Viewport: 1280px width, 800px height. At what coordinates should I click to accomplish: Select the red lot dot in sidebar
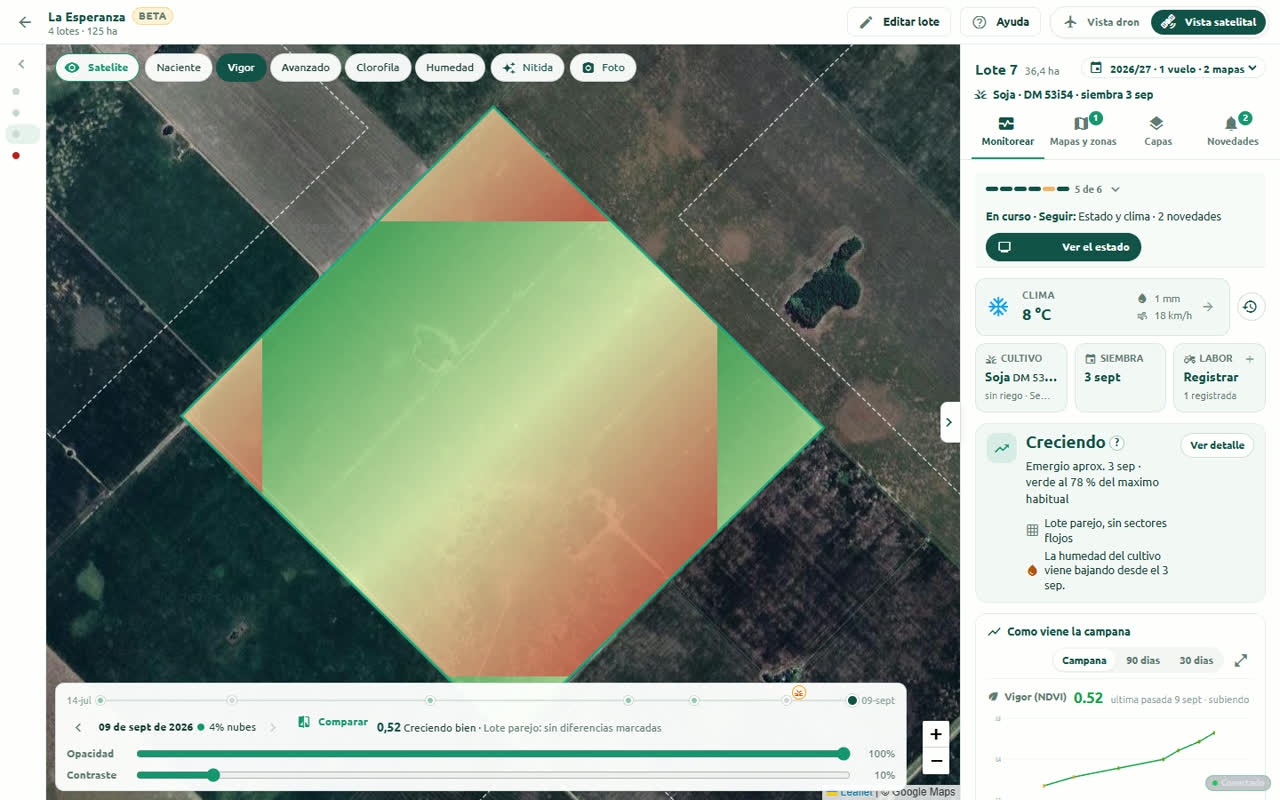[16, 155]
